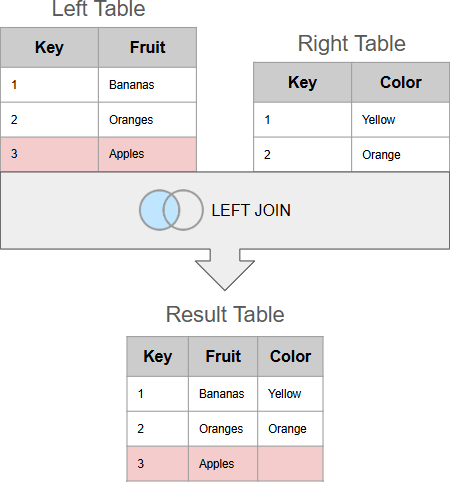Click Key 3 cell in Left Table
Viewport: 450px width, 482px height.
pyautogui.click(x=49, y=154)
